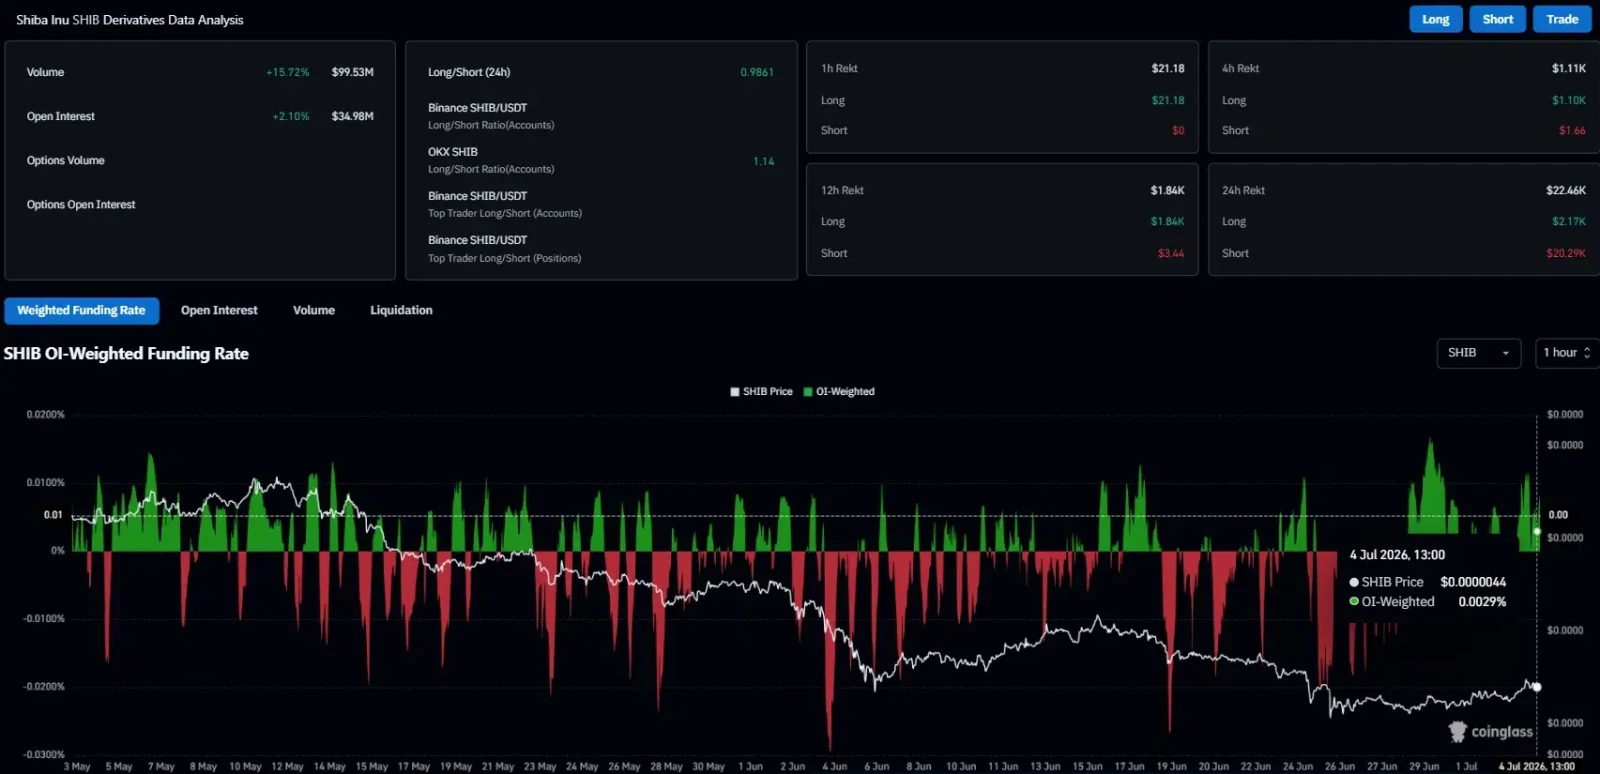Viewport: 1600px width, 774px height.
Task: Click the $3.44 short liquidation value
Action: point(1171,253)
